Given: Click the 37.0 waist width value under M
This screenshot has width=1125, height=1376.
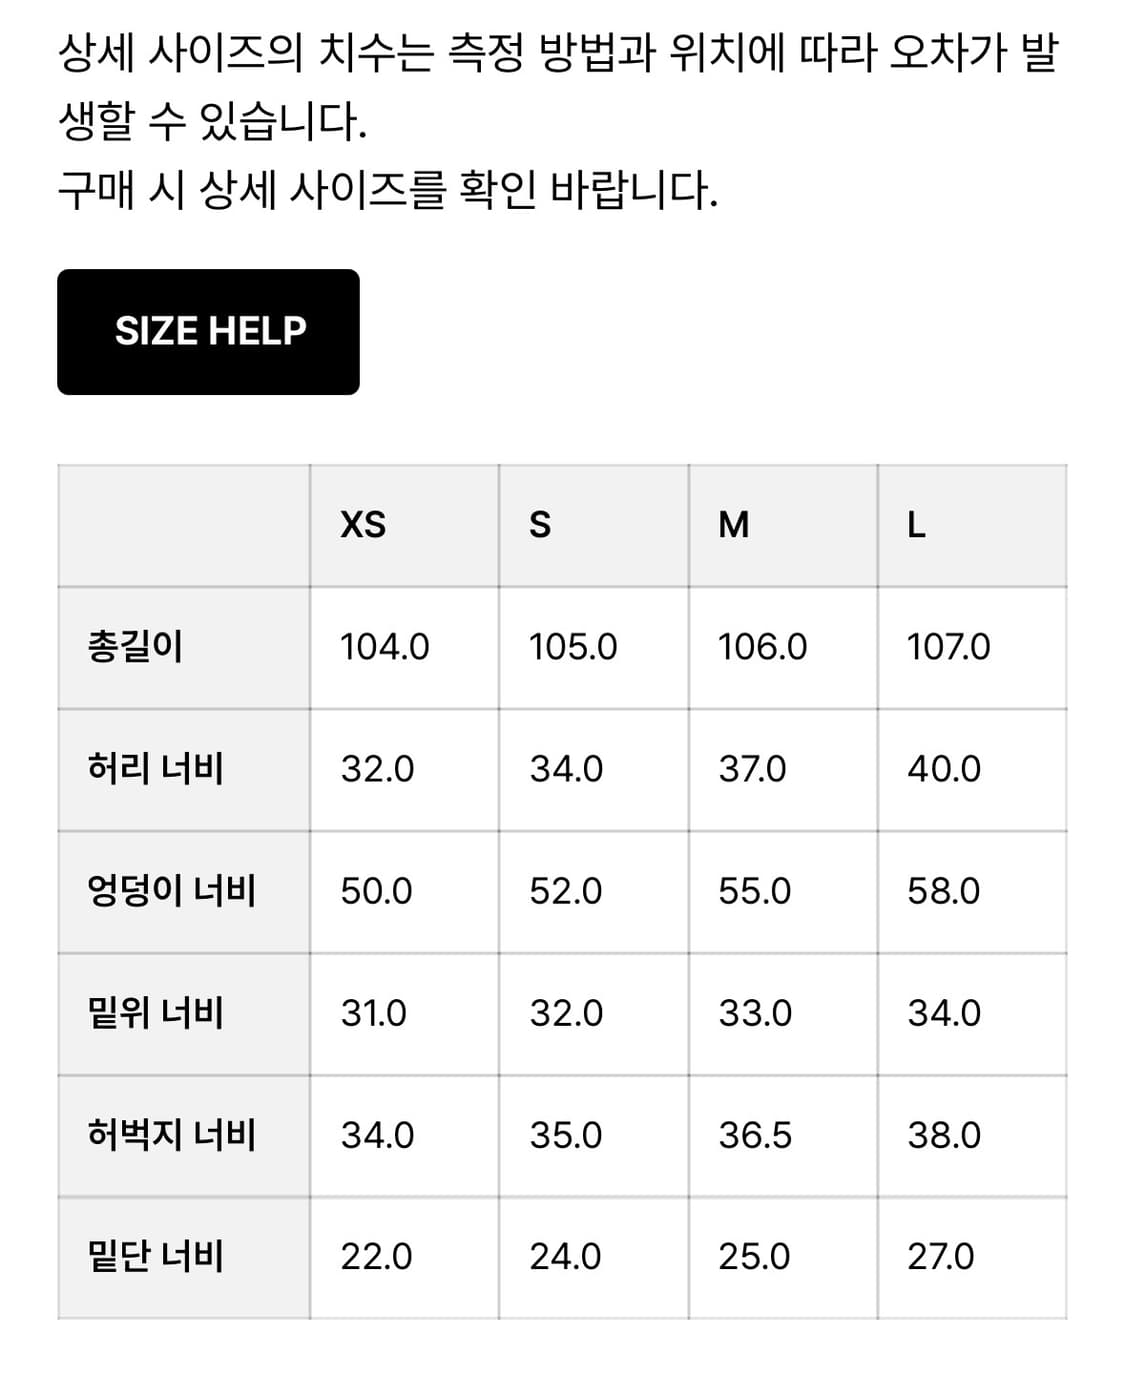Looking at the screenshot, I should pos(745,770).
